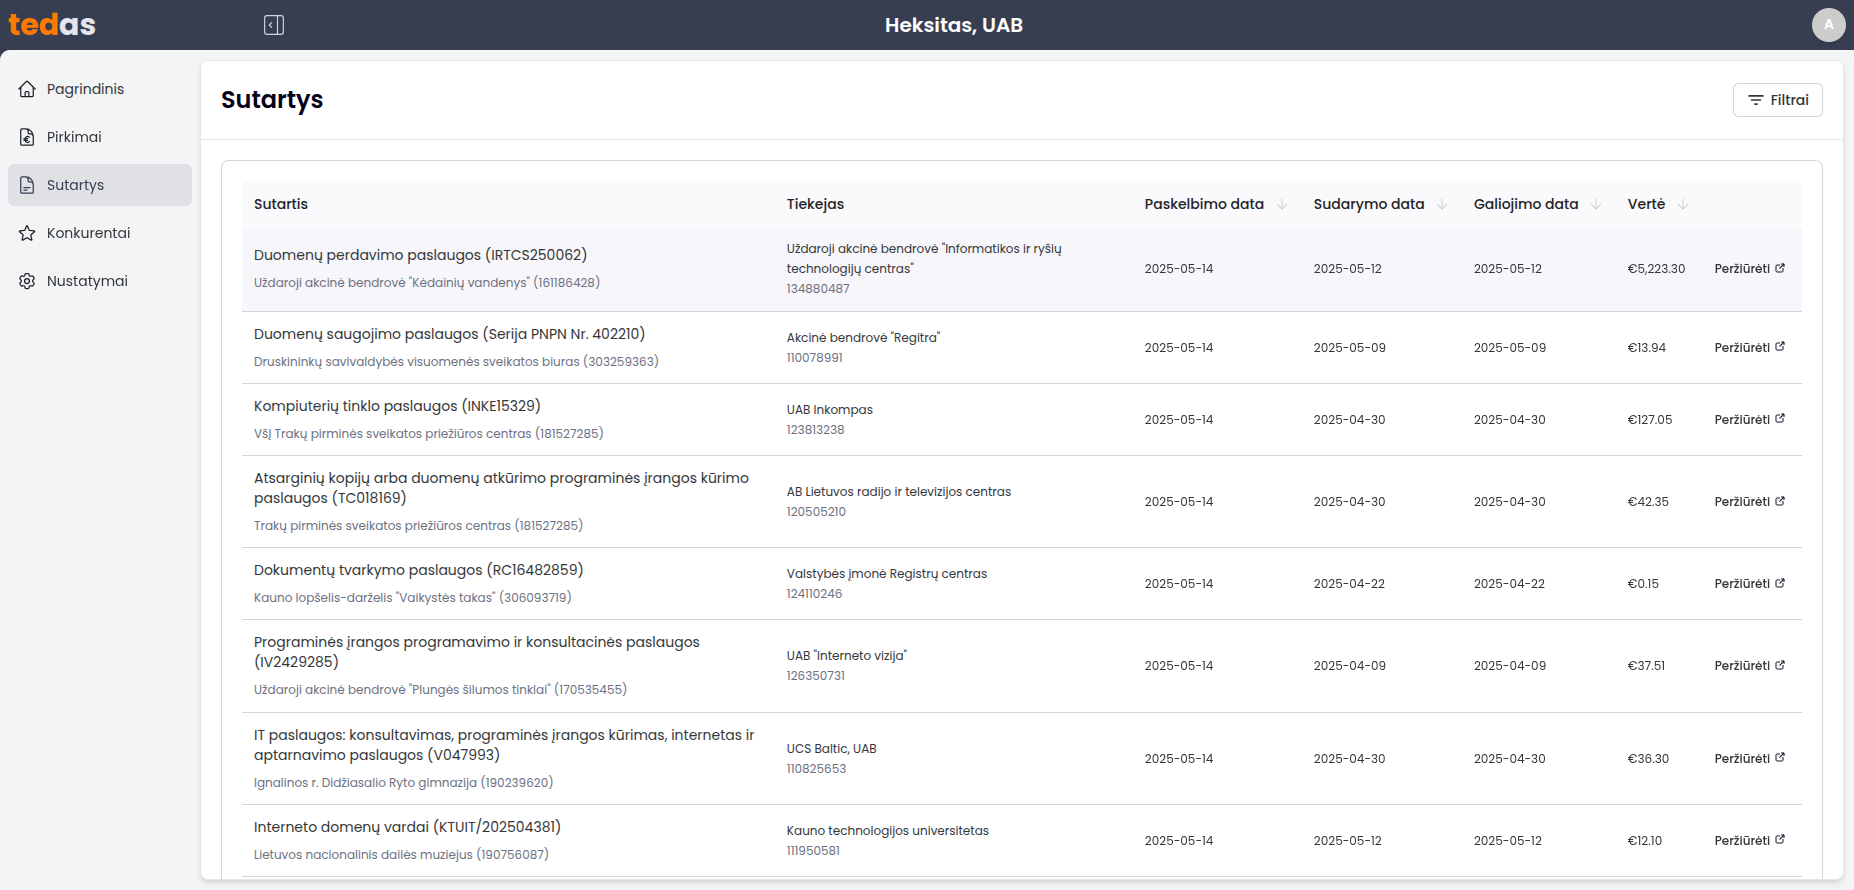This screenshot has height=890, width=1854.
Task: Click the Vertė column header
Action: pyautogui.click(x=1646, y=204)
